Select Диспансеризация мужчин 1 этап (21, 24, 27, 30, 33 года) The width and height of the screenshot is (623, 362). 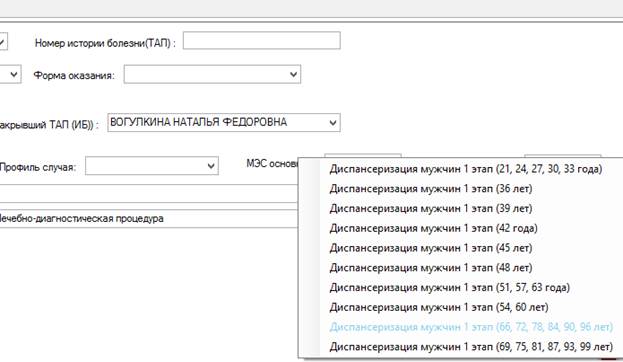(x=465, y=169)
